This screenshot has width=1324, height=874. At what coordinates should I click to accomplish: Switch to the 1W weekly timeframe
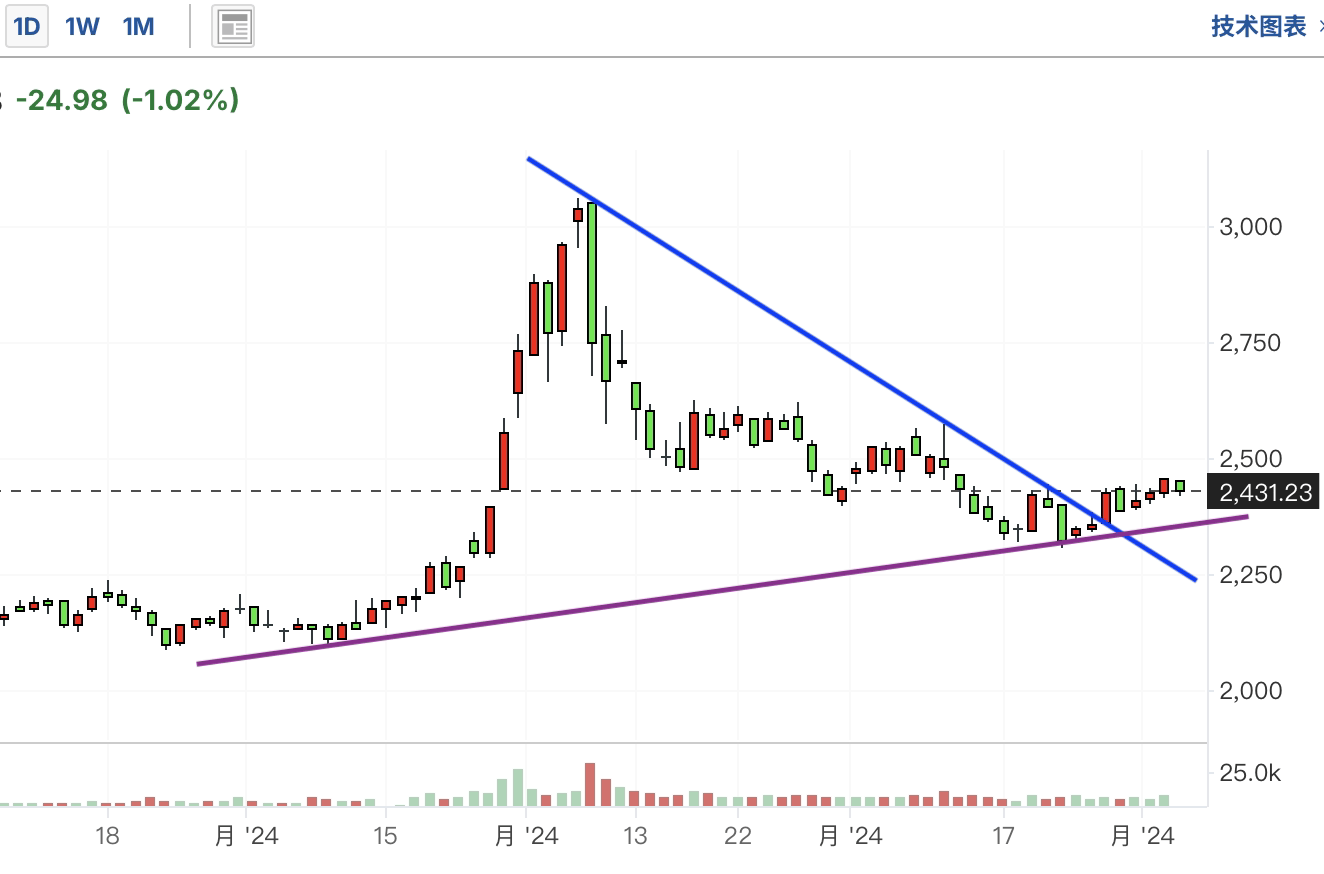click(x=82, y=27)
